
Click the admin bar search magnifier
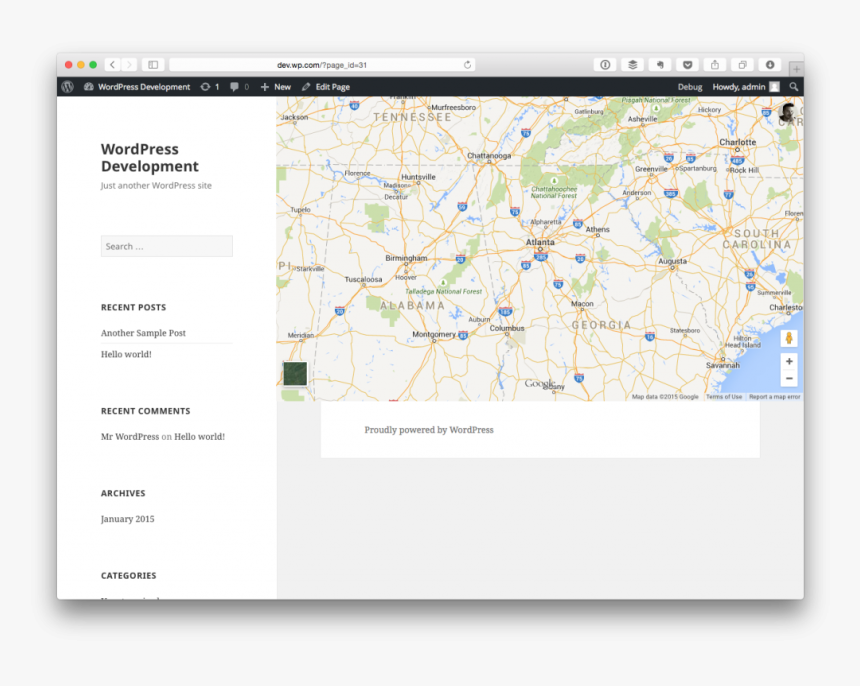[x=794, y=87]
